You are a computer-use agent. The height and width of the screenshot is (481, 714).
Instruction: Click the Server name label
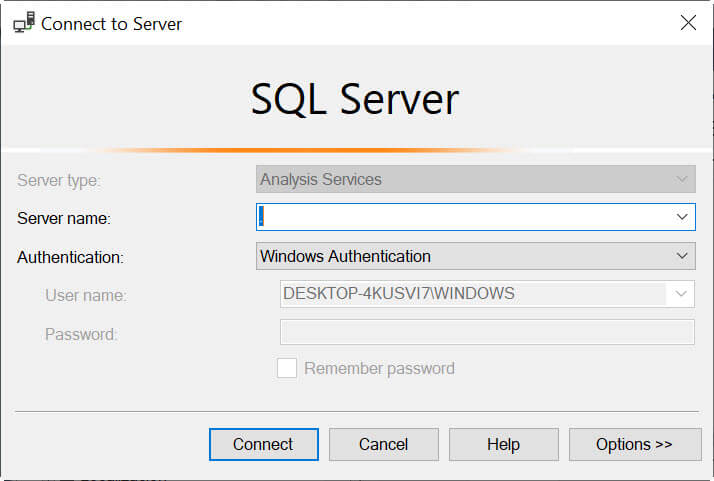pyautogui.click(x=64, y=218)
